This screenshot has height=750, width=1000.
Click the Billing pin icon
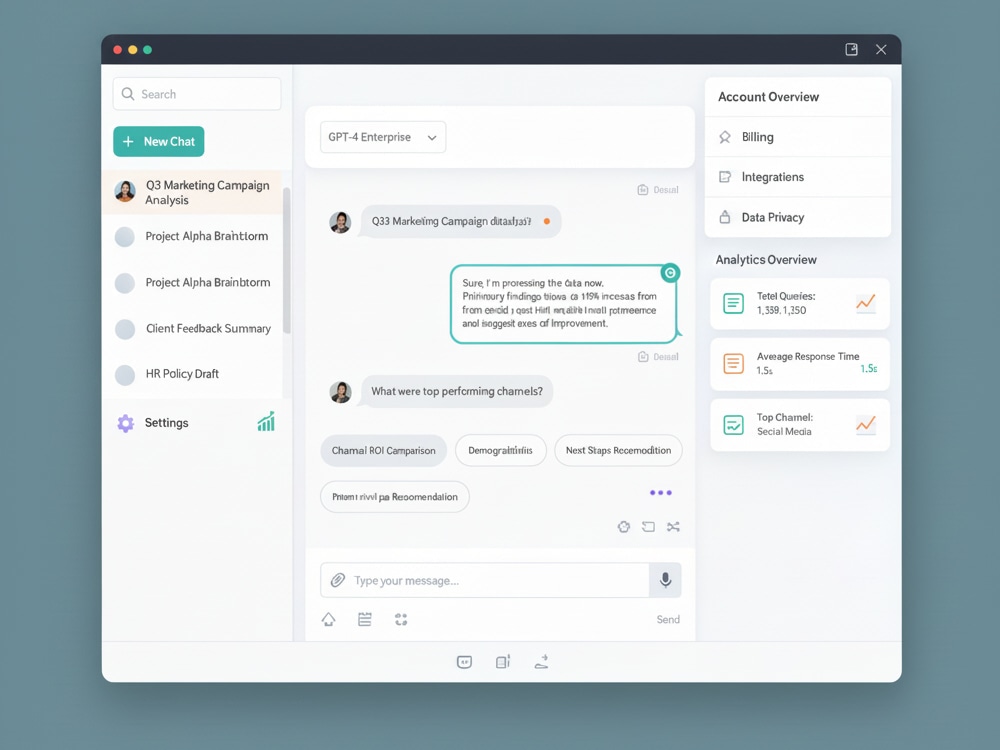[x=724, y=137]
